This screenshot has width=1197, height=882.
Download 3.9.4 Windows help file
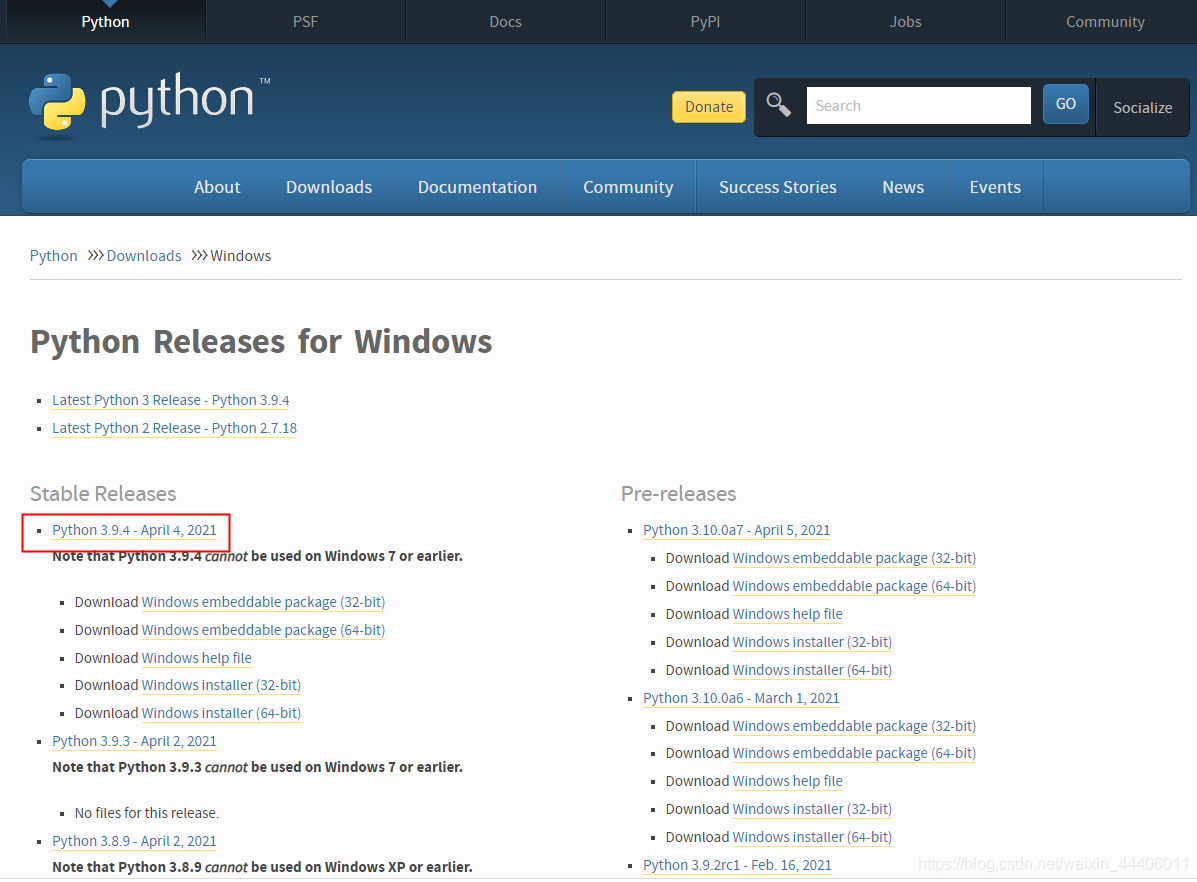[196, 657]
